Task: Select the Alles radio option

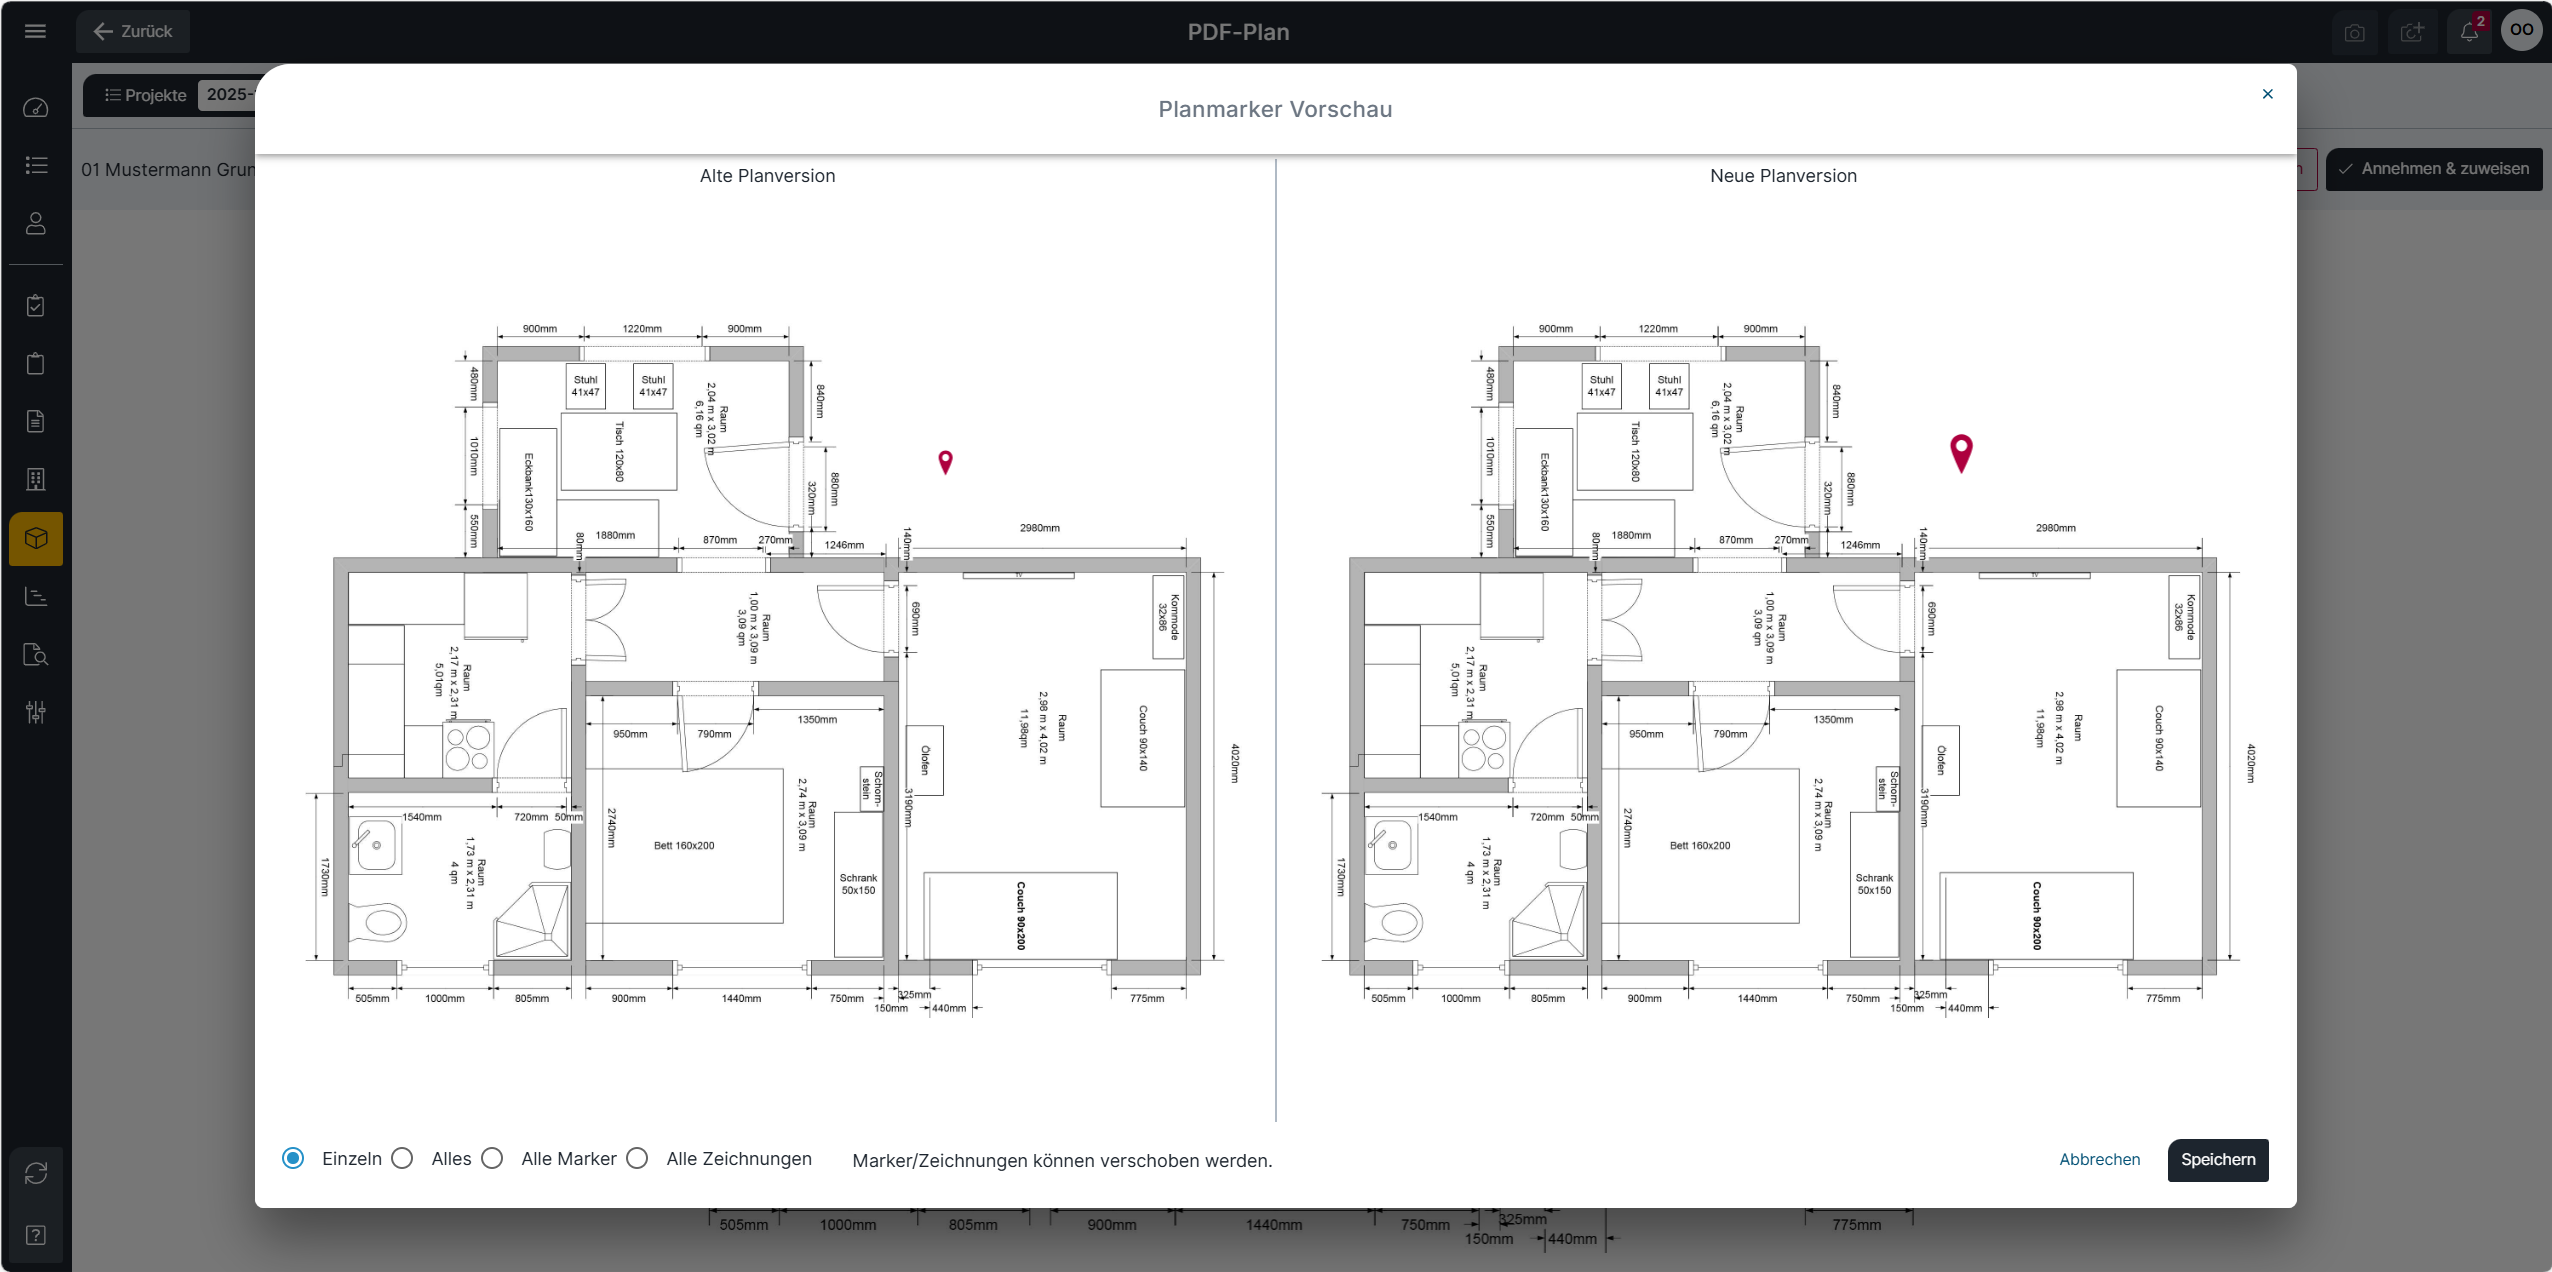Action: [x=402, y=1158]
